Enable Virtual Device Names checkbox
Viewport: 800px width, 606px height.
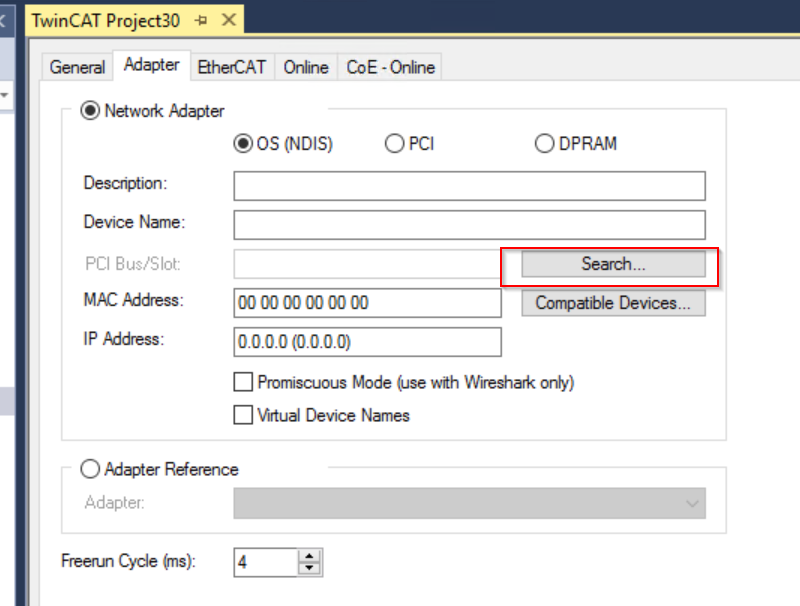(243, 415)
